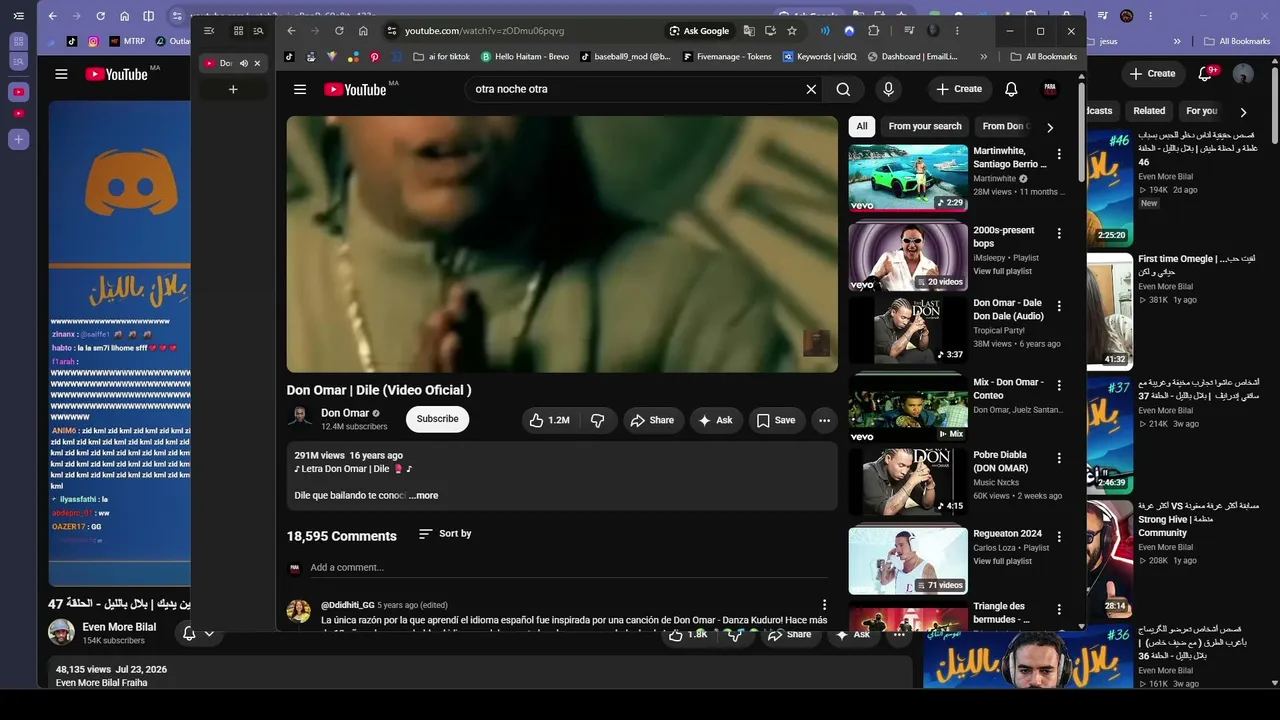Open options for Martinwhite, Santiago Berrio video
1280x720 pixels.
tap(1059, 154)
